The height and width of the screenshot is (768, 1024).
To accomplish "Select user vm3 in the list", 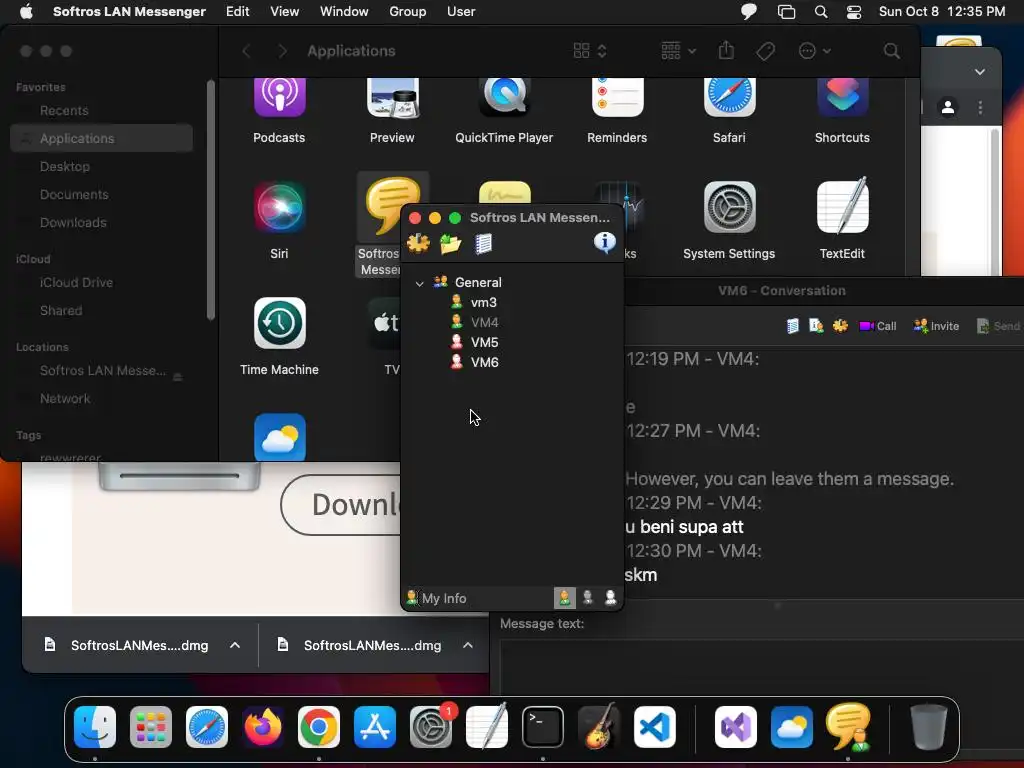I will 483,302.
